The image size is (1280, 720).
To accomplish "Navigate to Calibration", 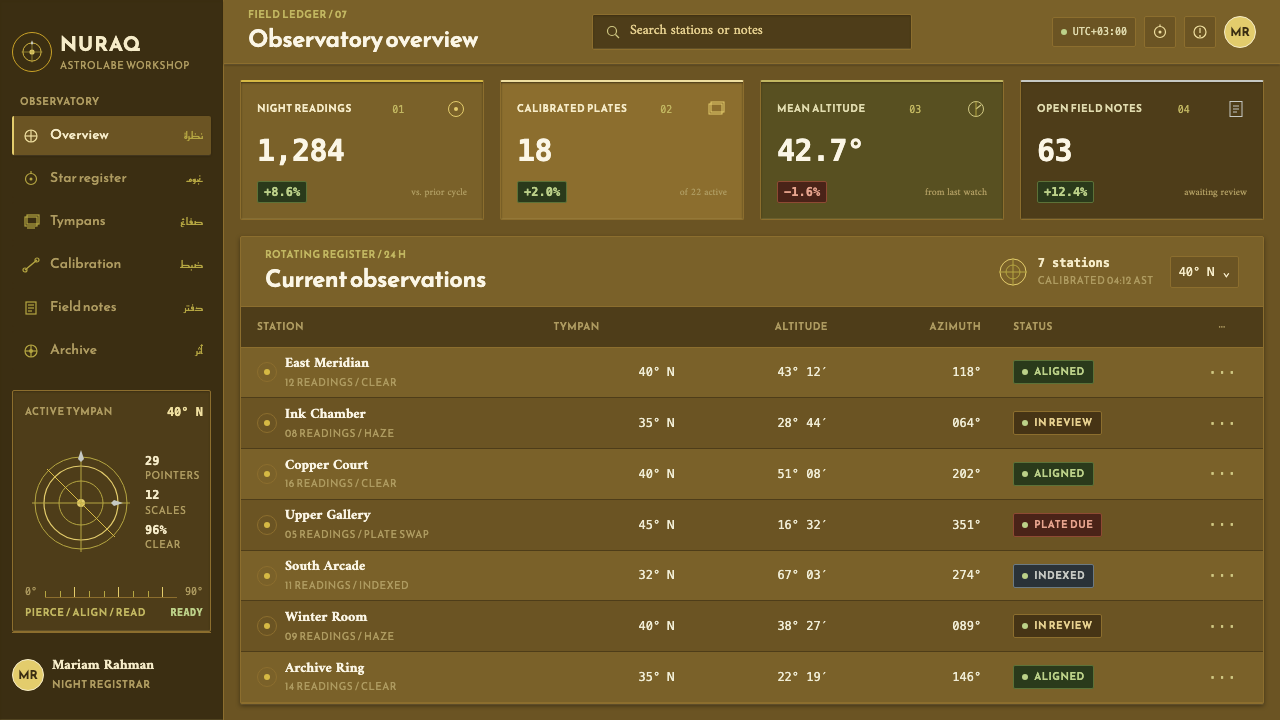I will coord(111,264).
